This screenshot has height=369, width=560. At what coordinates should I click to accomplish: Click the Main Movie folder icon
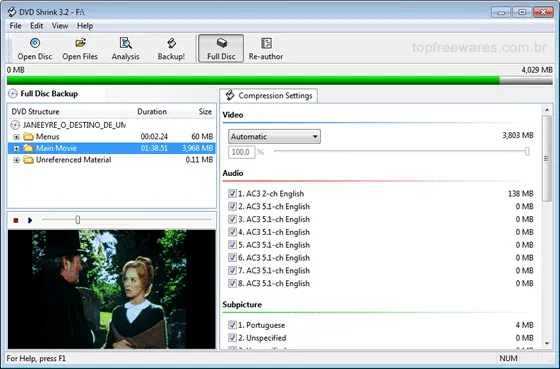[29, 148]
